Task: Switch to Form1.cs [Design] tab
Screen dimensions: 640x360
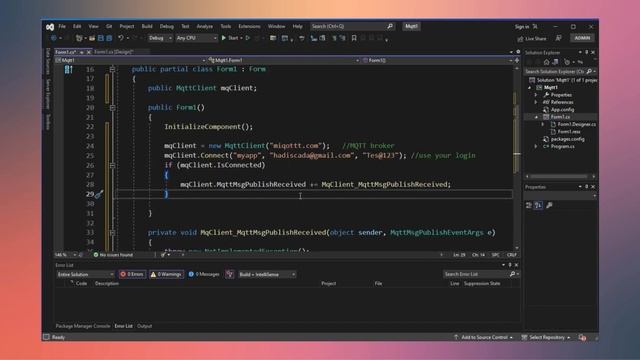Action: click(113, 52)
